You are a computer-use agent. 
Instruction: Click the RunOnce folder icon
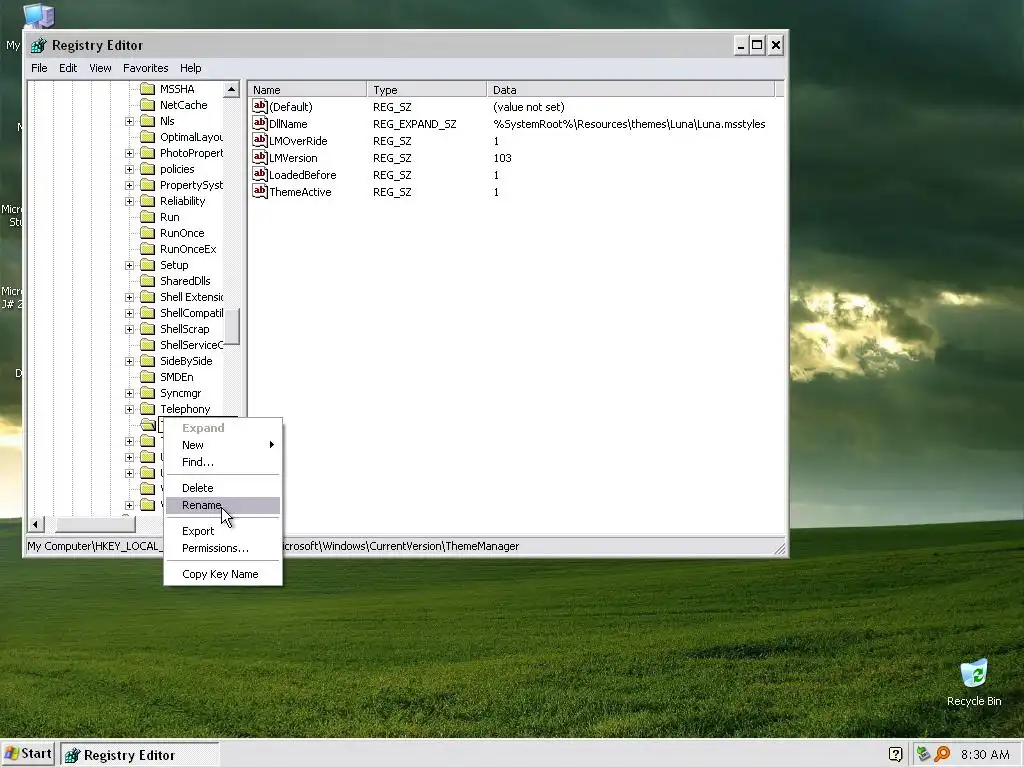pos(148,232)
